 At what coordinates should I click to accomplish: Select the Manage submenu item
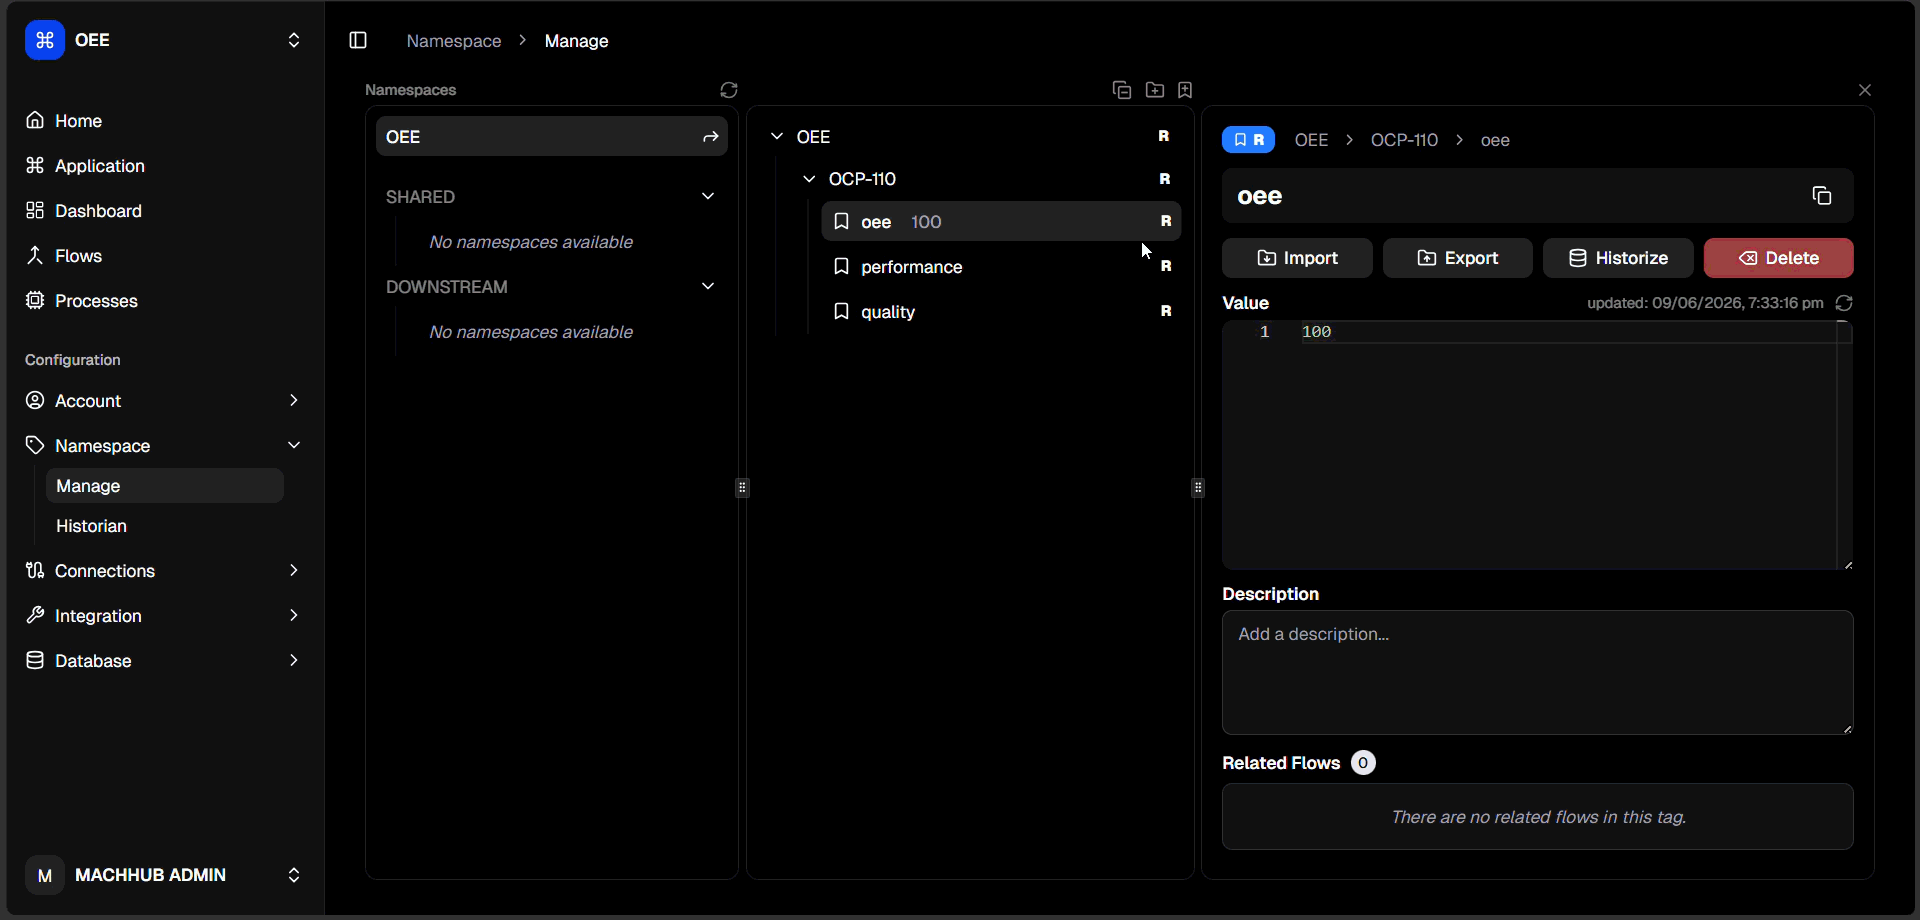tap(165, 486)
